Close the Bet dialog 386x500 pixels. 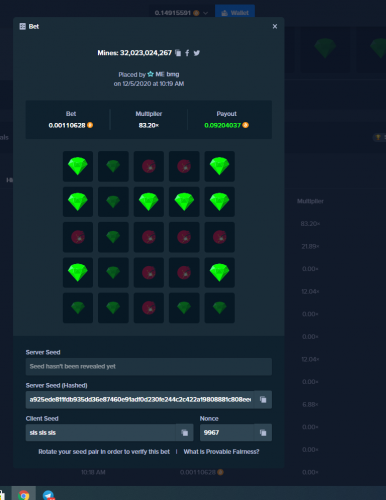click(275, 26)
